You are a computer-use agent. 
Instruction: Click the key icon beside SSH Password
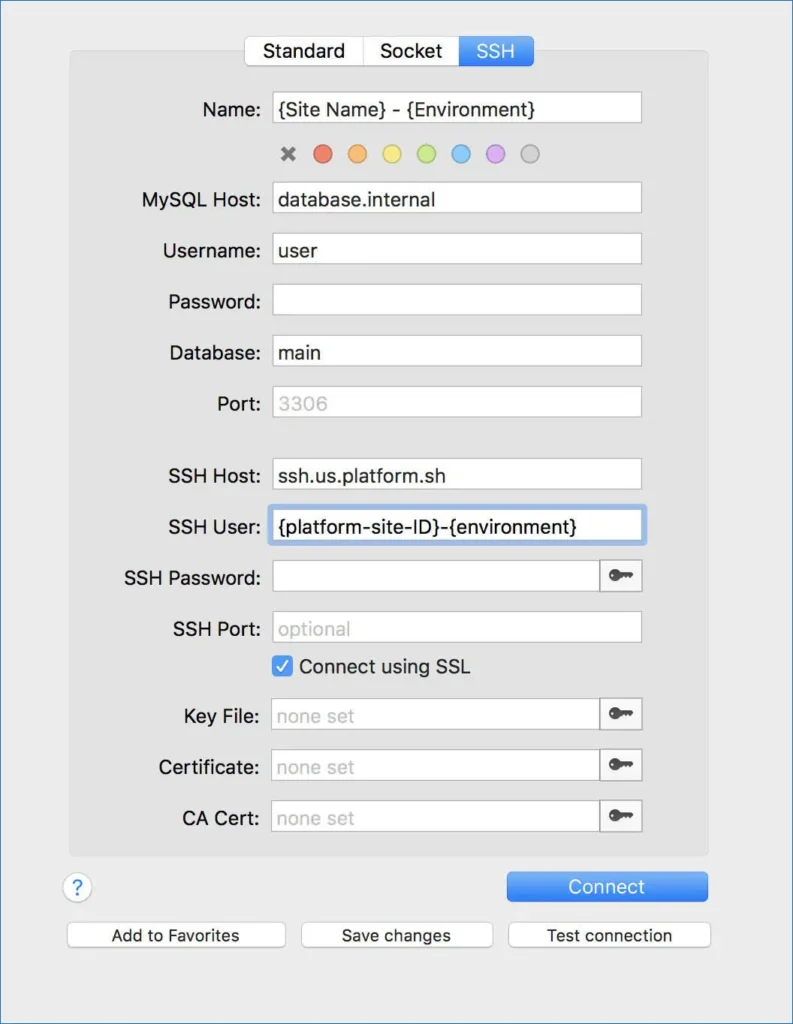(621, 575)
